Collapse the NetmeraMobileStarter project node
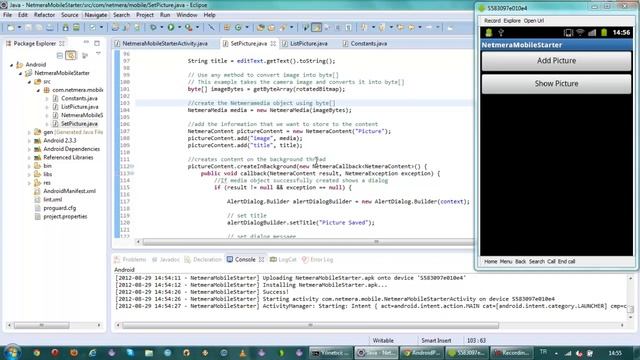 20,73
